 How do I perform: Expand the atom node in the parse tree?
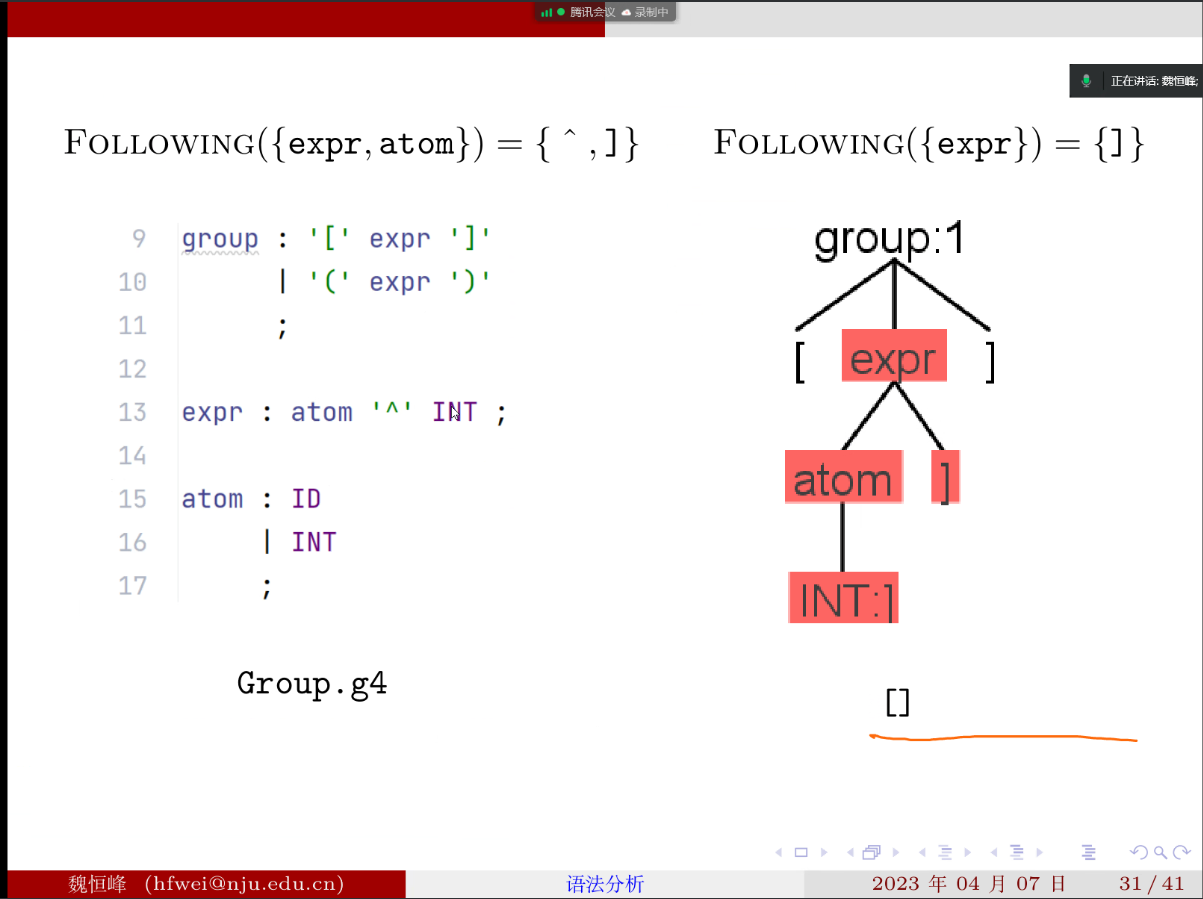pyautogui.click(x=842, y=477)
